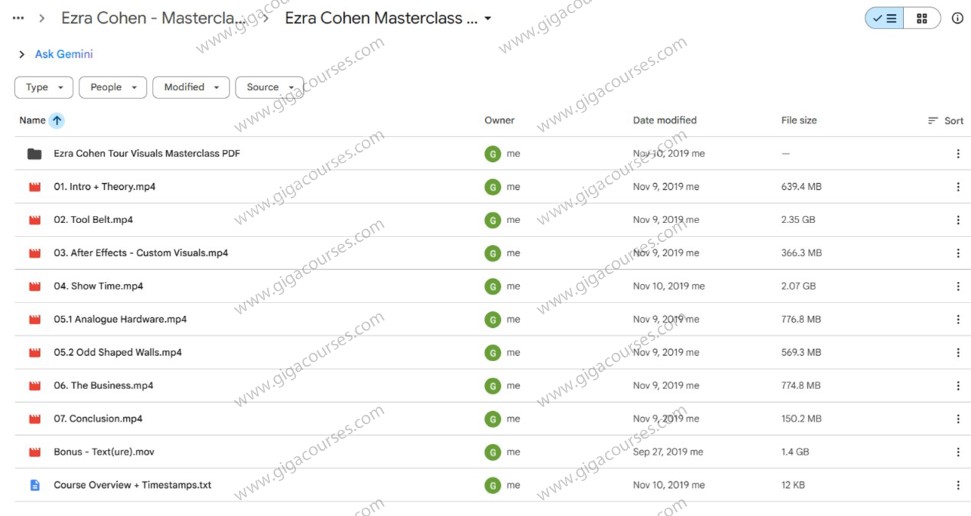Select 03. After Effects - Custom Visuals.mp4

tap(141, 253)
